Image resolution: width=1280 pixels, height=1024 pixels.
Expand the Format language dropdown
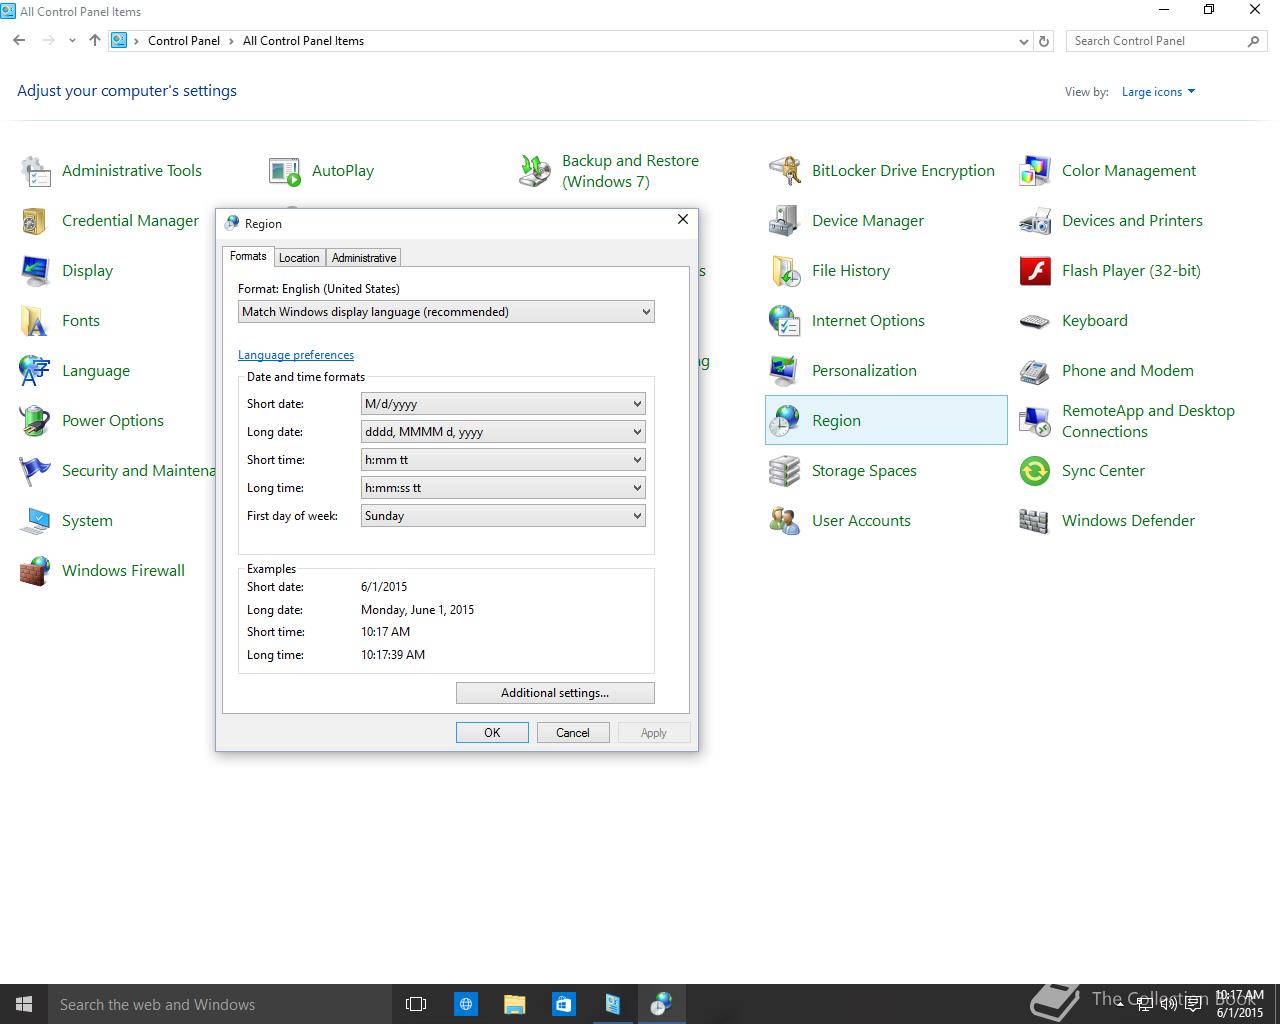[446, 312]
